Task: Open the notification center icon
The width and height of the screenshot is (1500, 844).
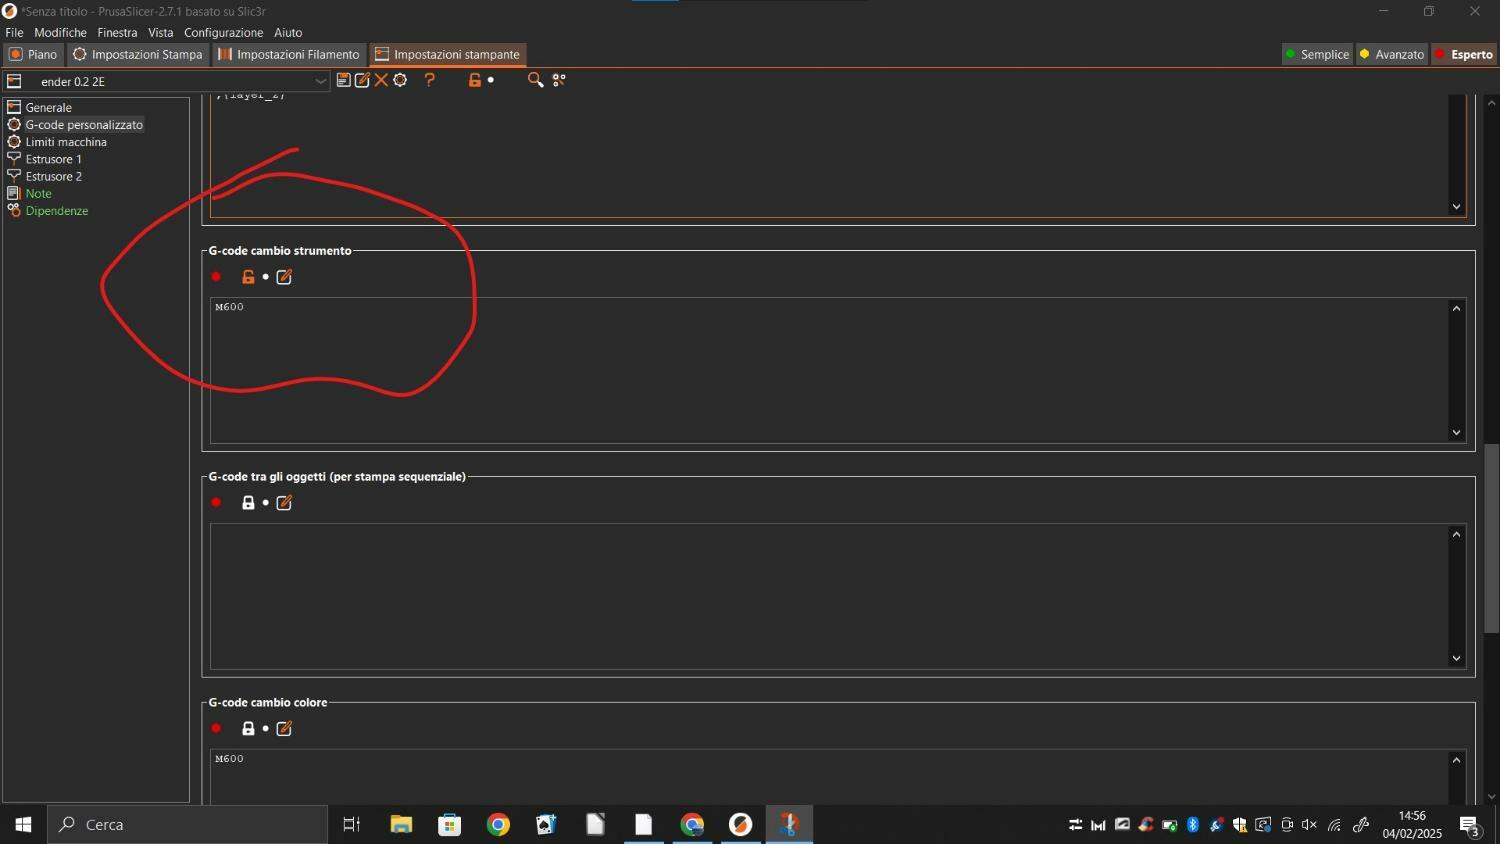Action: [1470, 825]
